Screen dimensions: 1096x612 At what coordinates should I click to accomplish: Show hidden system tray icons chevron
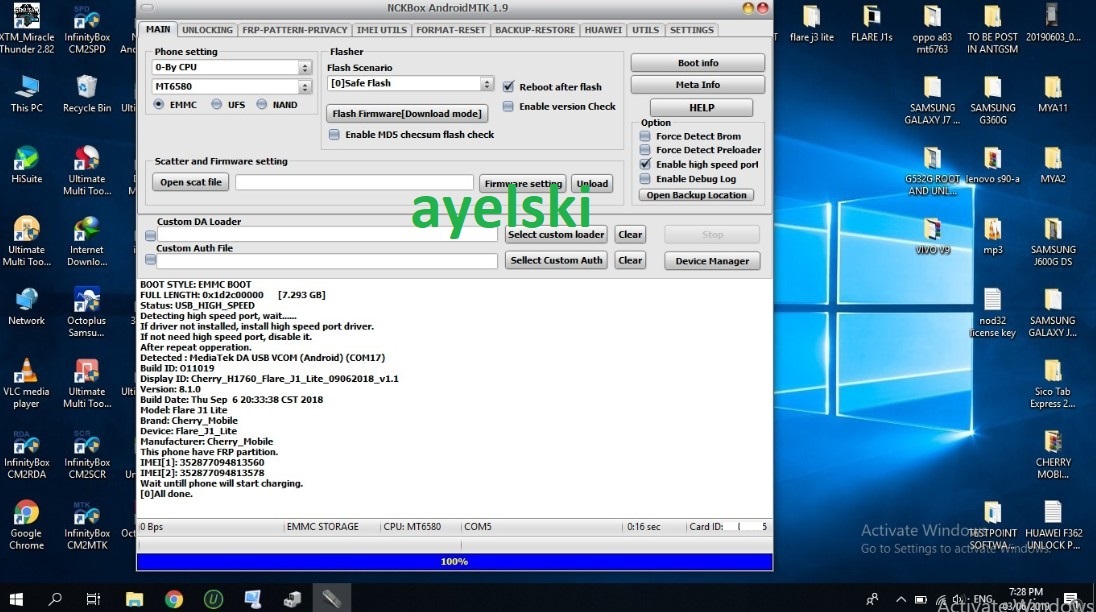click(x=900, y=599)
